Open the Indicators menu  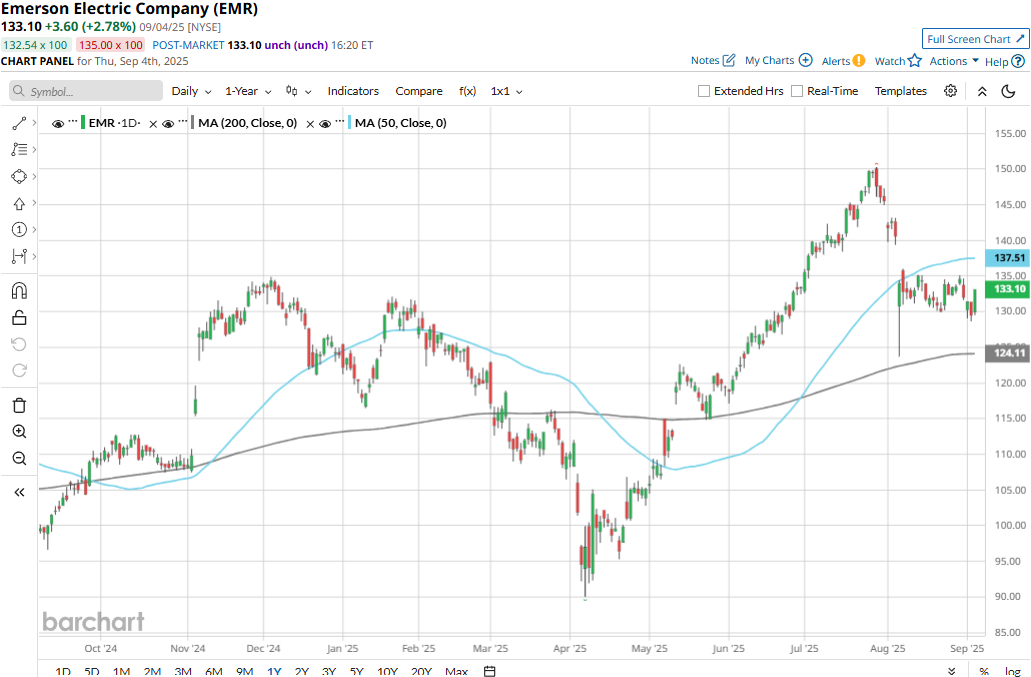click(x=353, y=91)
